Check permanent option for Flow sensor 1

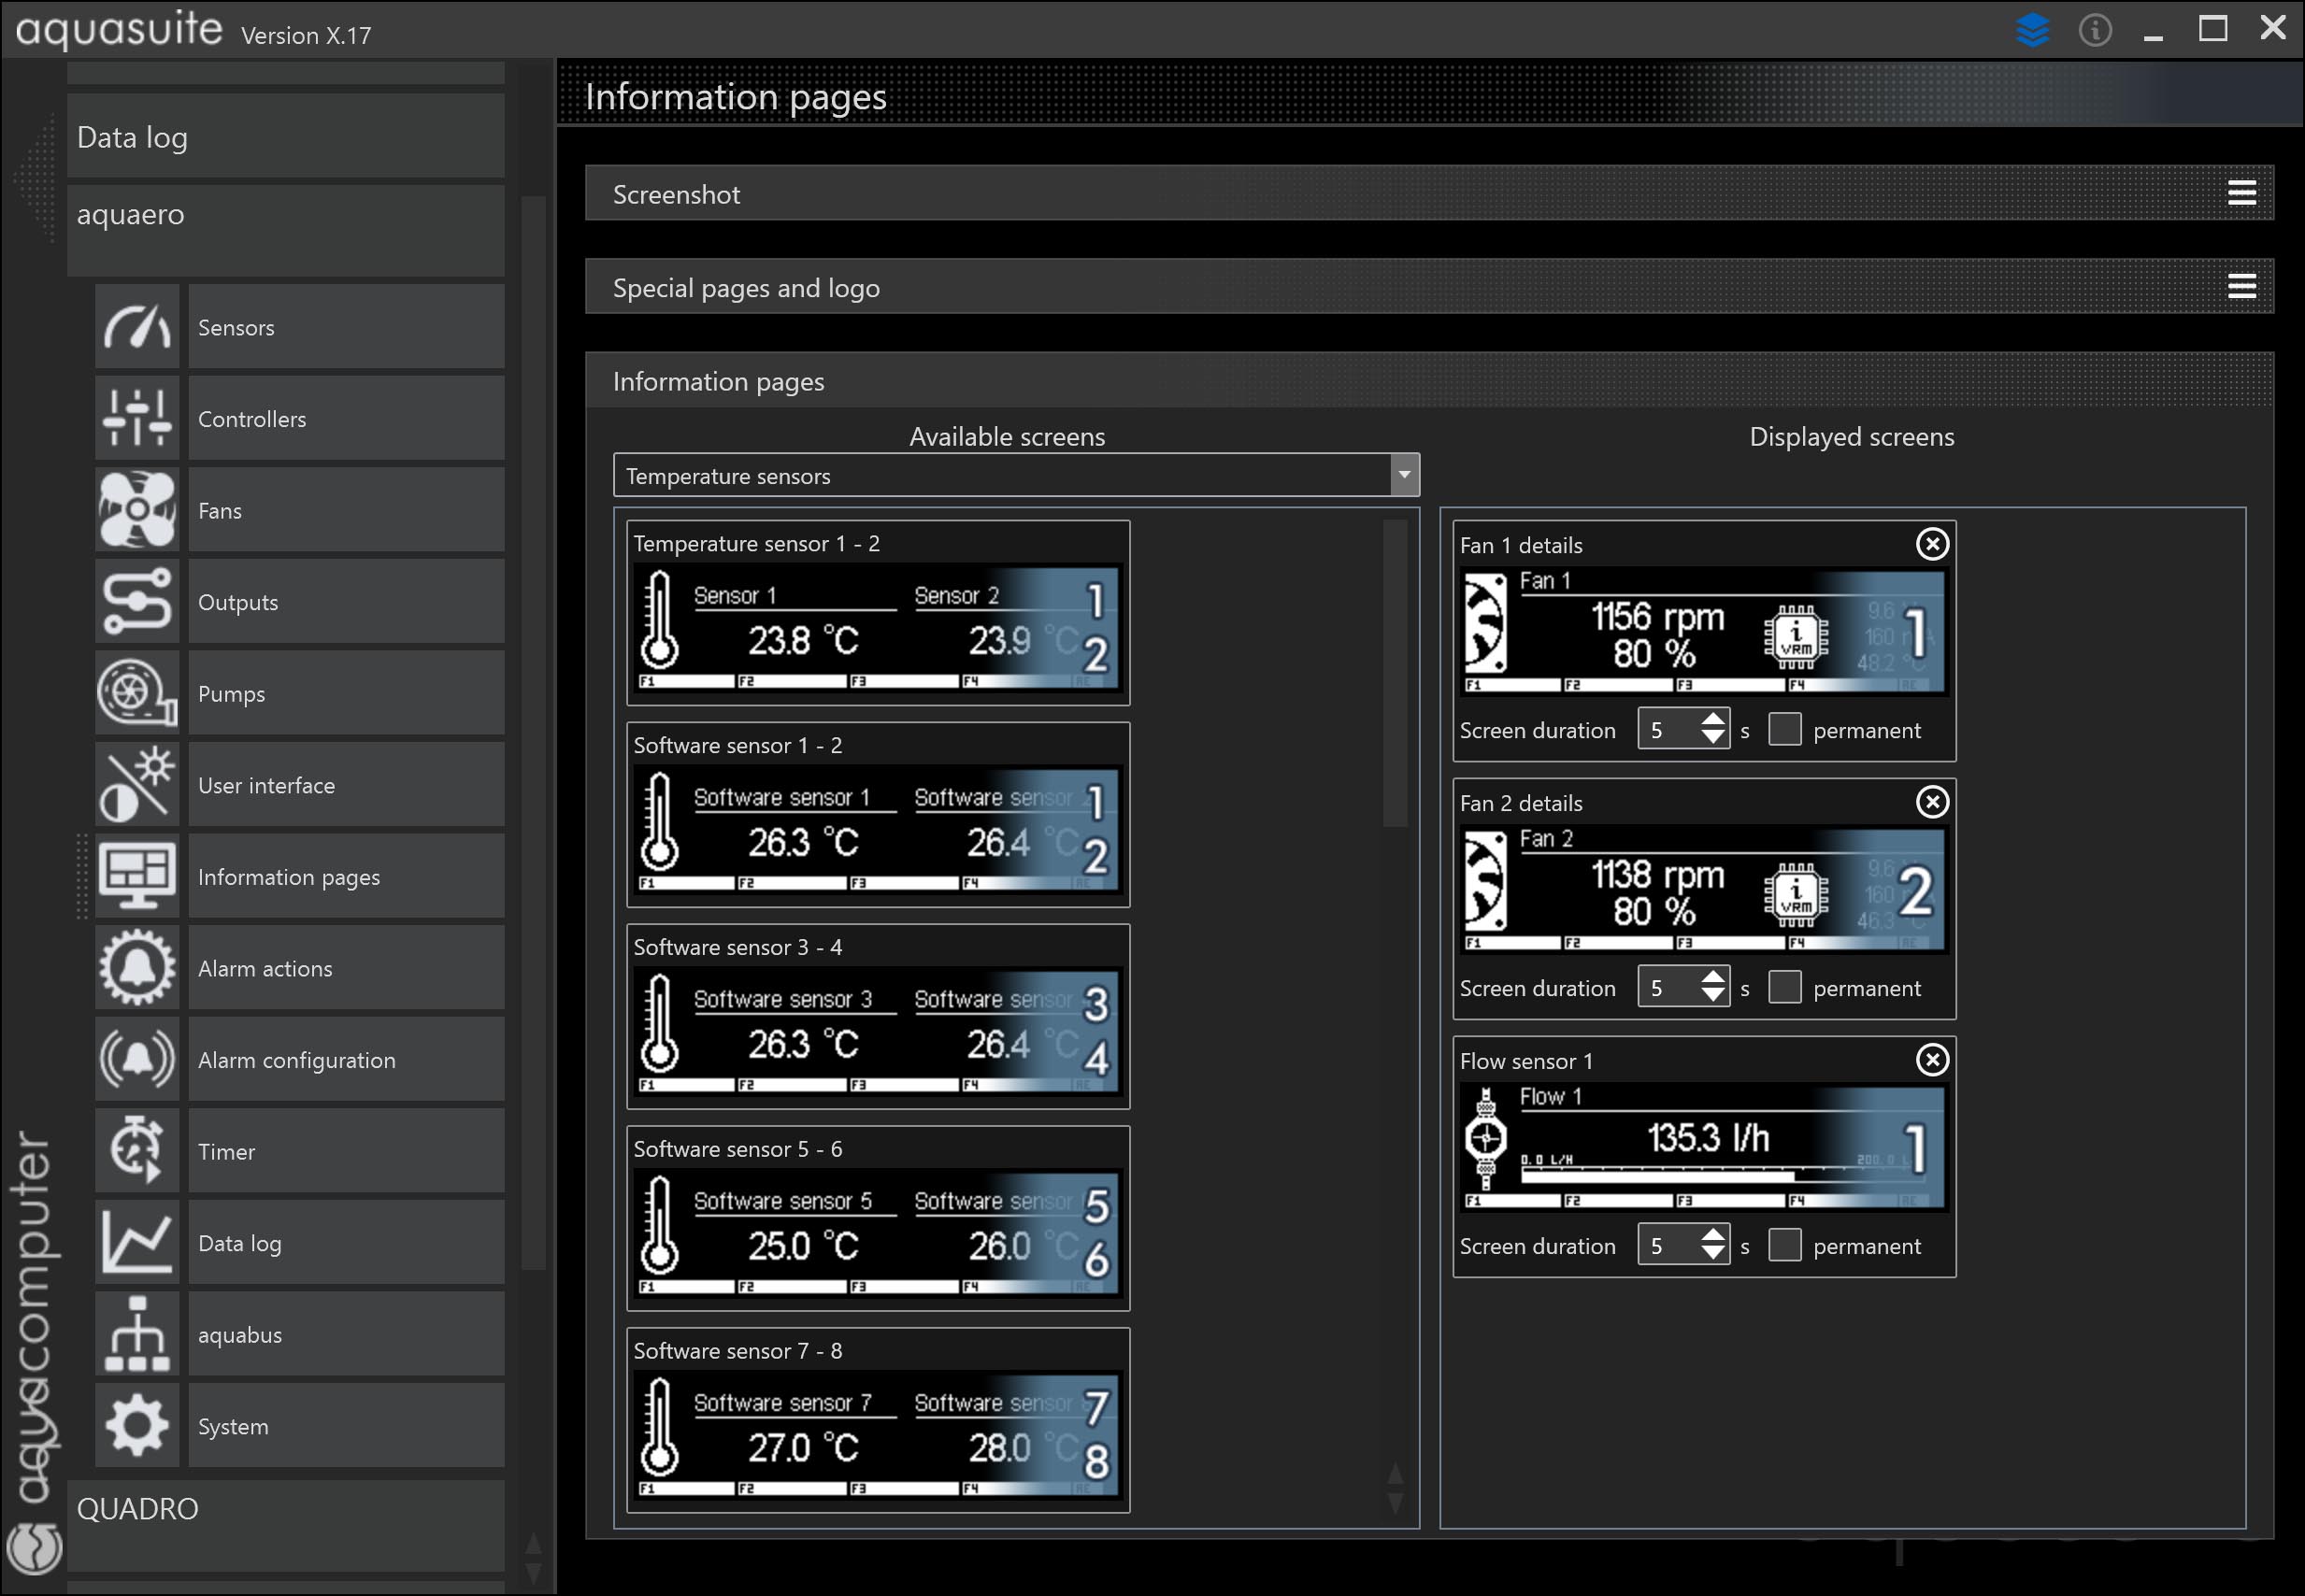point(1784,1245)
